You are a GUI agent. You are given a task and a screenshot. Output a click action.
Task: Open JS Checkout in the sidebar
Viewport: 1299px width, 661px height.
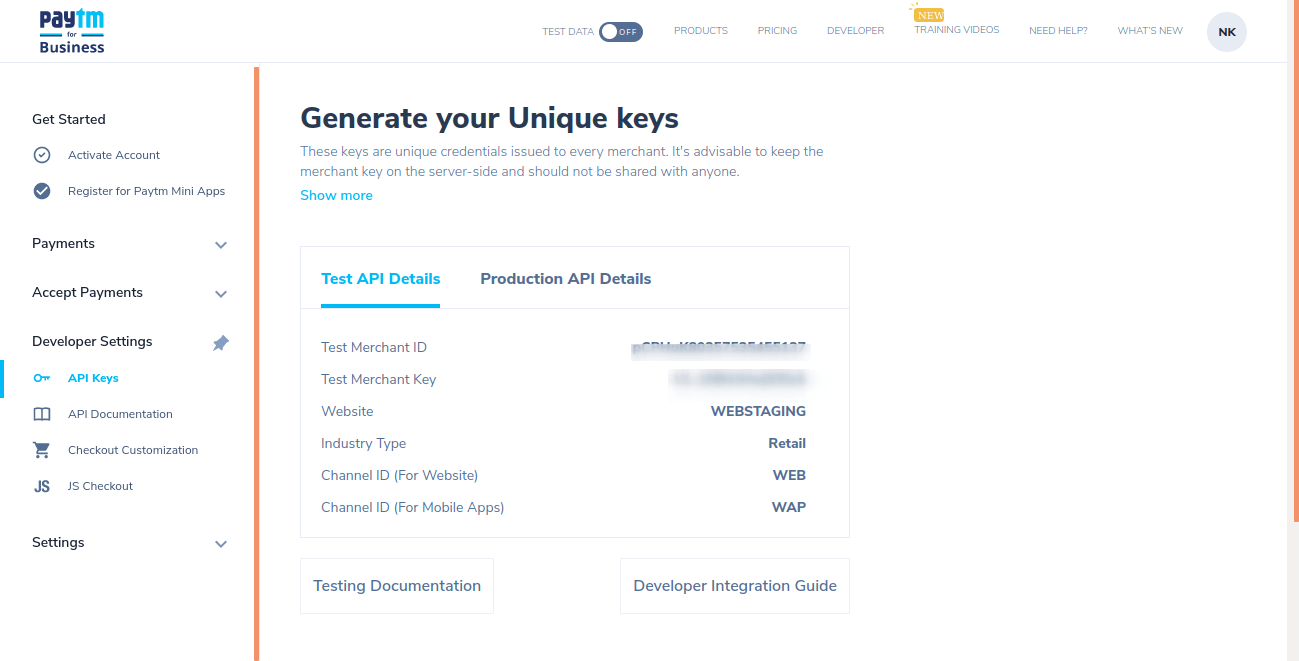point(100,486)
